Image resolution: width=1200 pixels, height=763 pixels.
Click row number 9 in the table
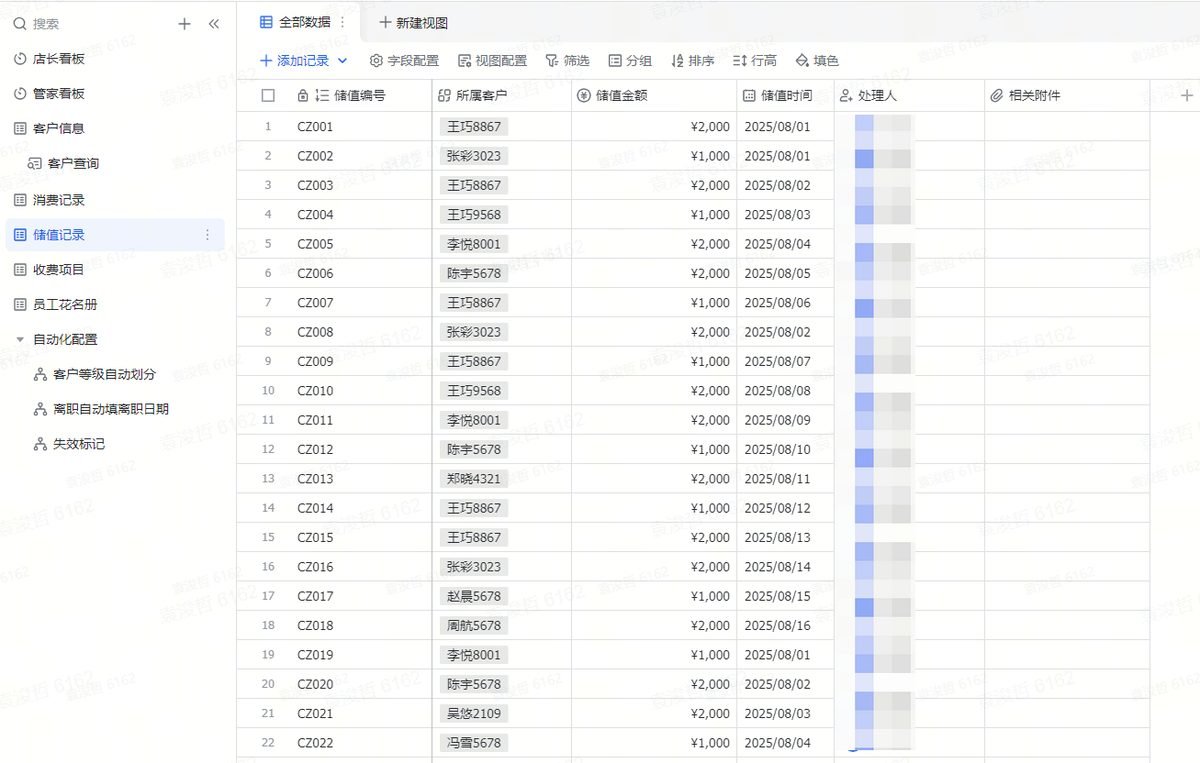[268, 361]
